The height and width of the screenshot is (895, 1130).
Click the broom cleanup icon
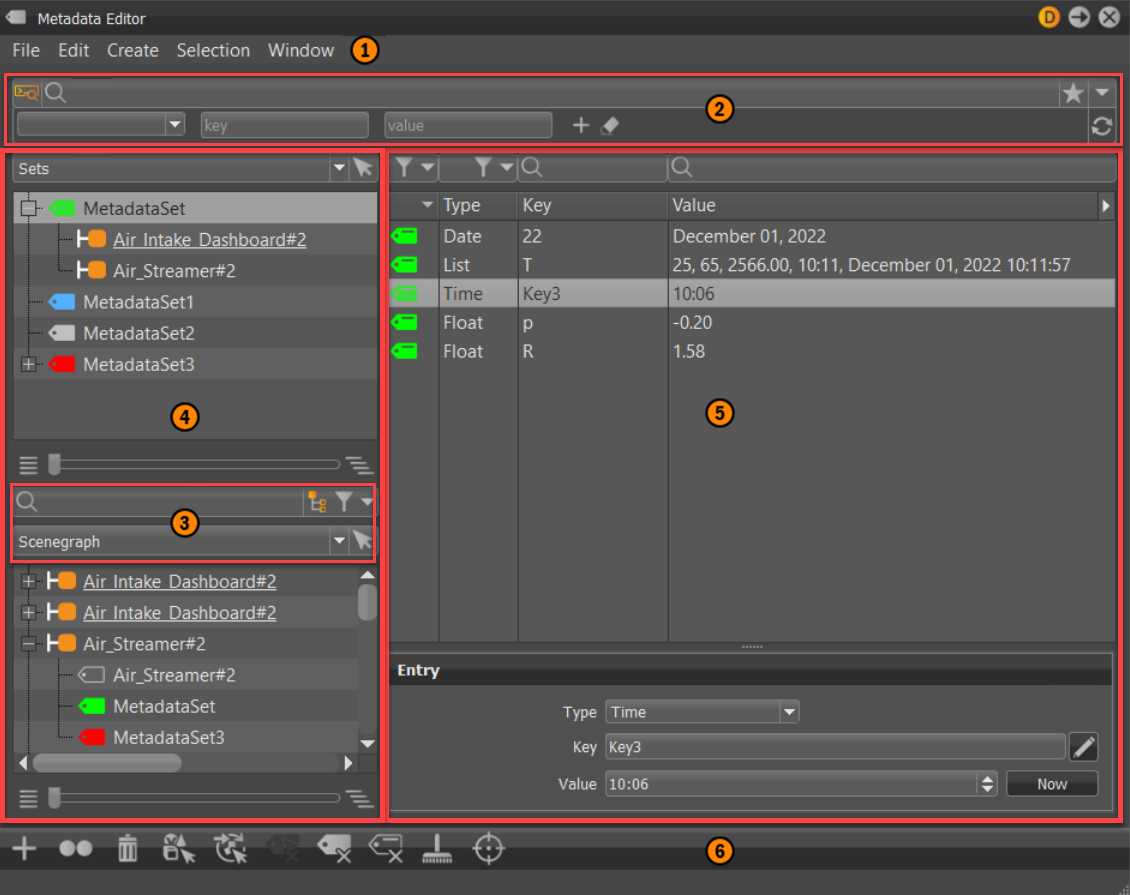[x=437, y=848]
